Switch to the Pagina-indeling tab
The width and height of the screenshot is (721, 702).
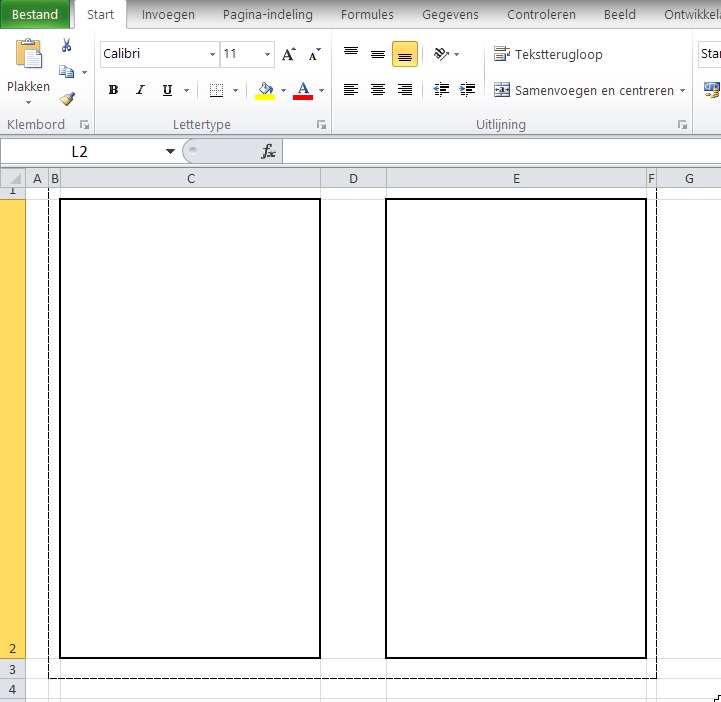[x=267, y=15]
